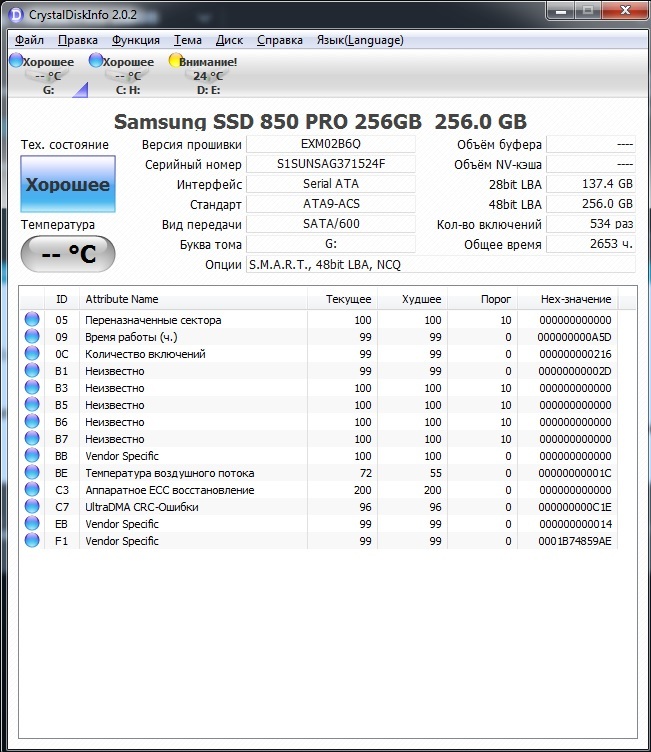Click status orb for attribute B3
The image size is (651, 752).
point(32,388)
